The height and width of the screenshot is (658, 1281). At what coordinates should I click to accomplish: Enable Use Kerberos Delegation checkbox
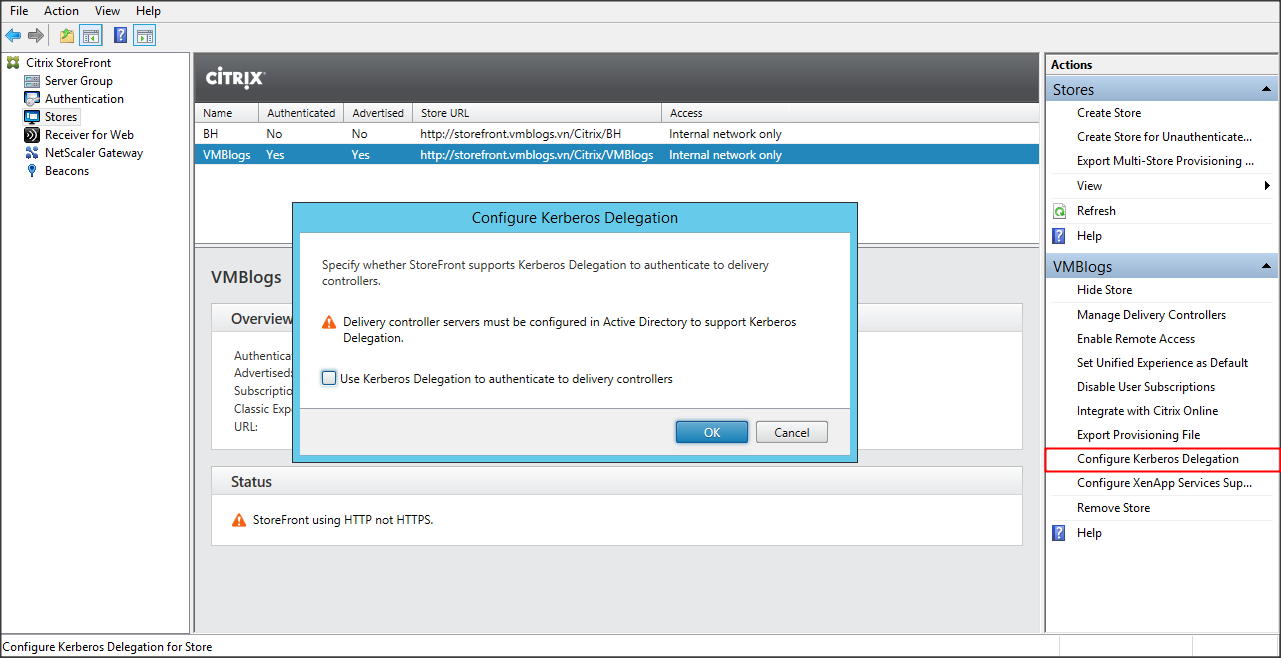click(329, 379)
